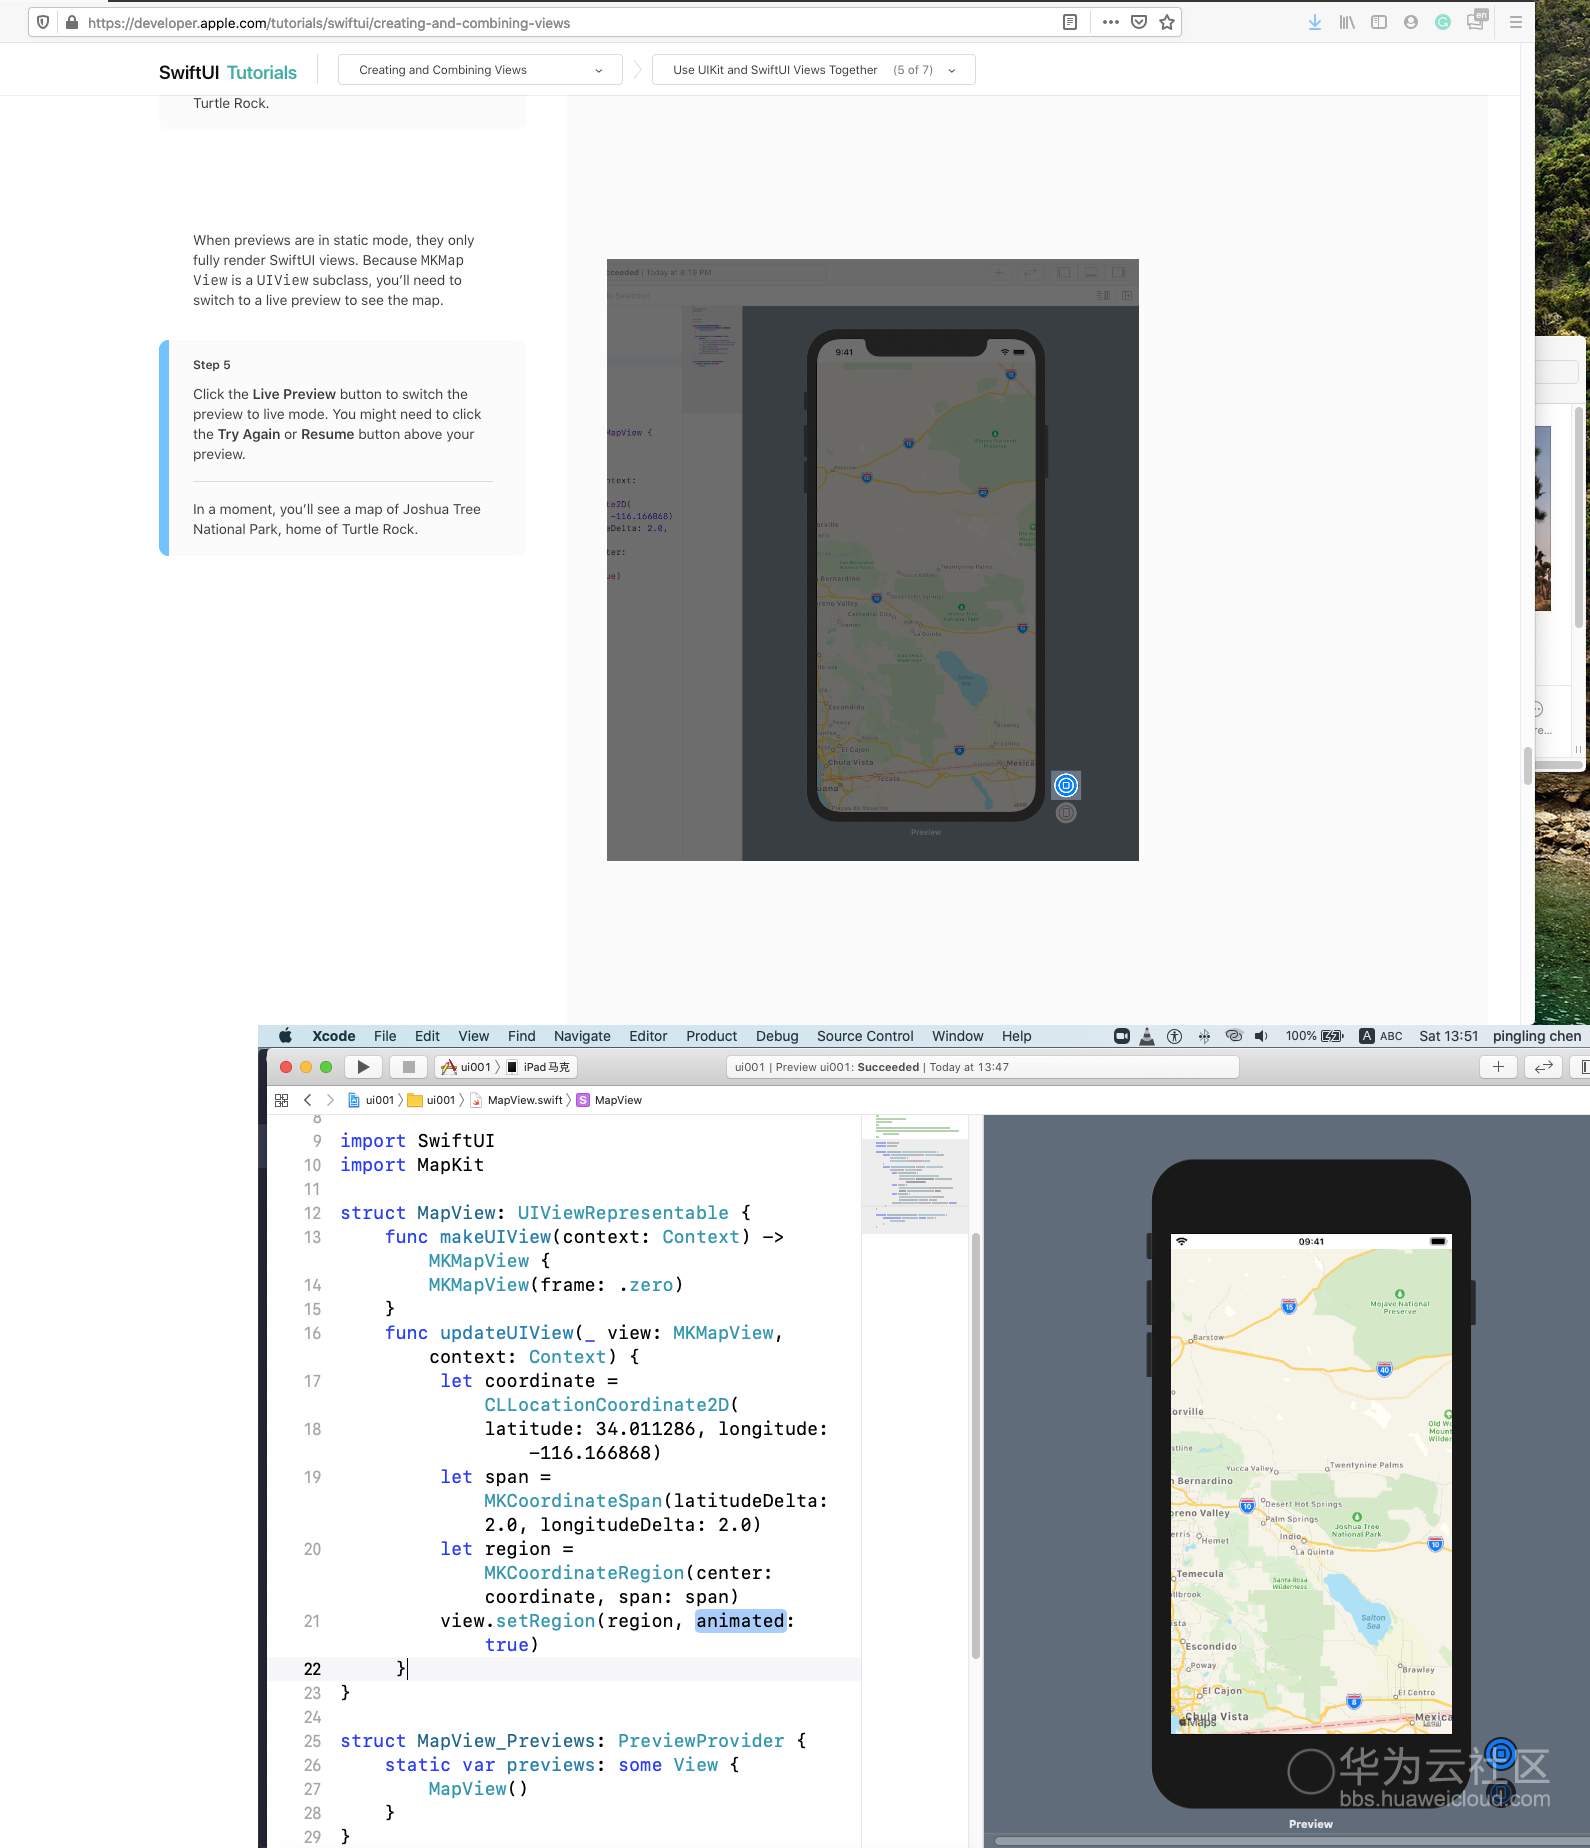Open the volume control in menu bar

1262,1036
